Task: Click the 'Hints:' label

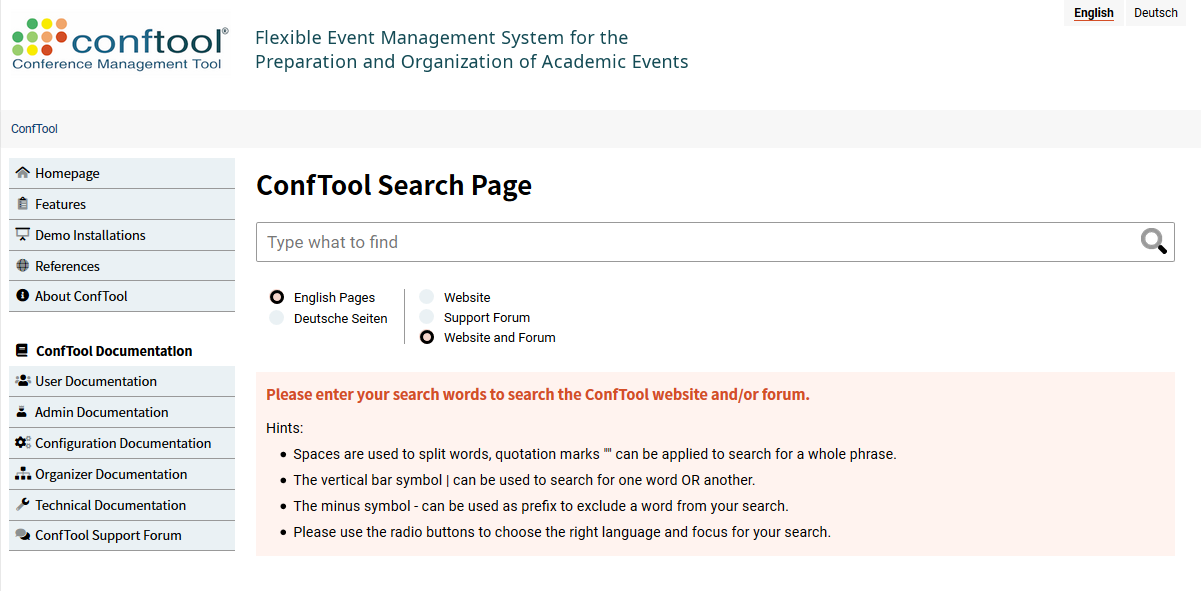Action: (285, 428)
